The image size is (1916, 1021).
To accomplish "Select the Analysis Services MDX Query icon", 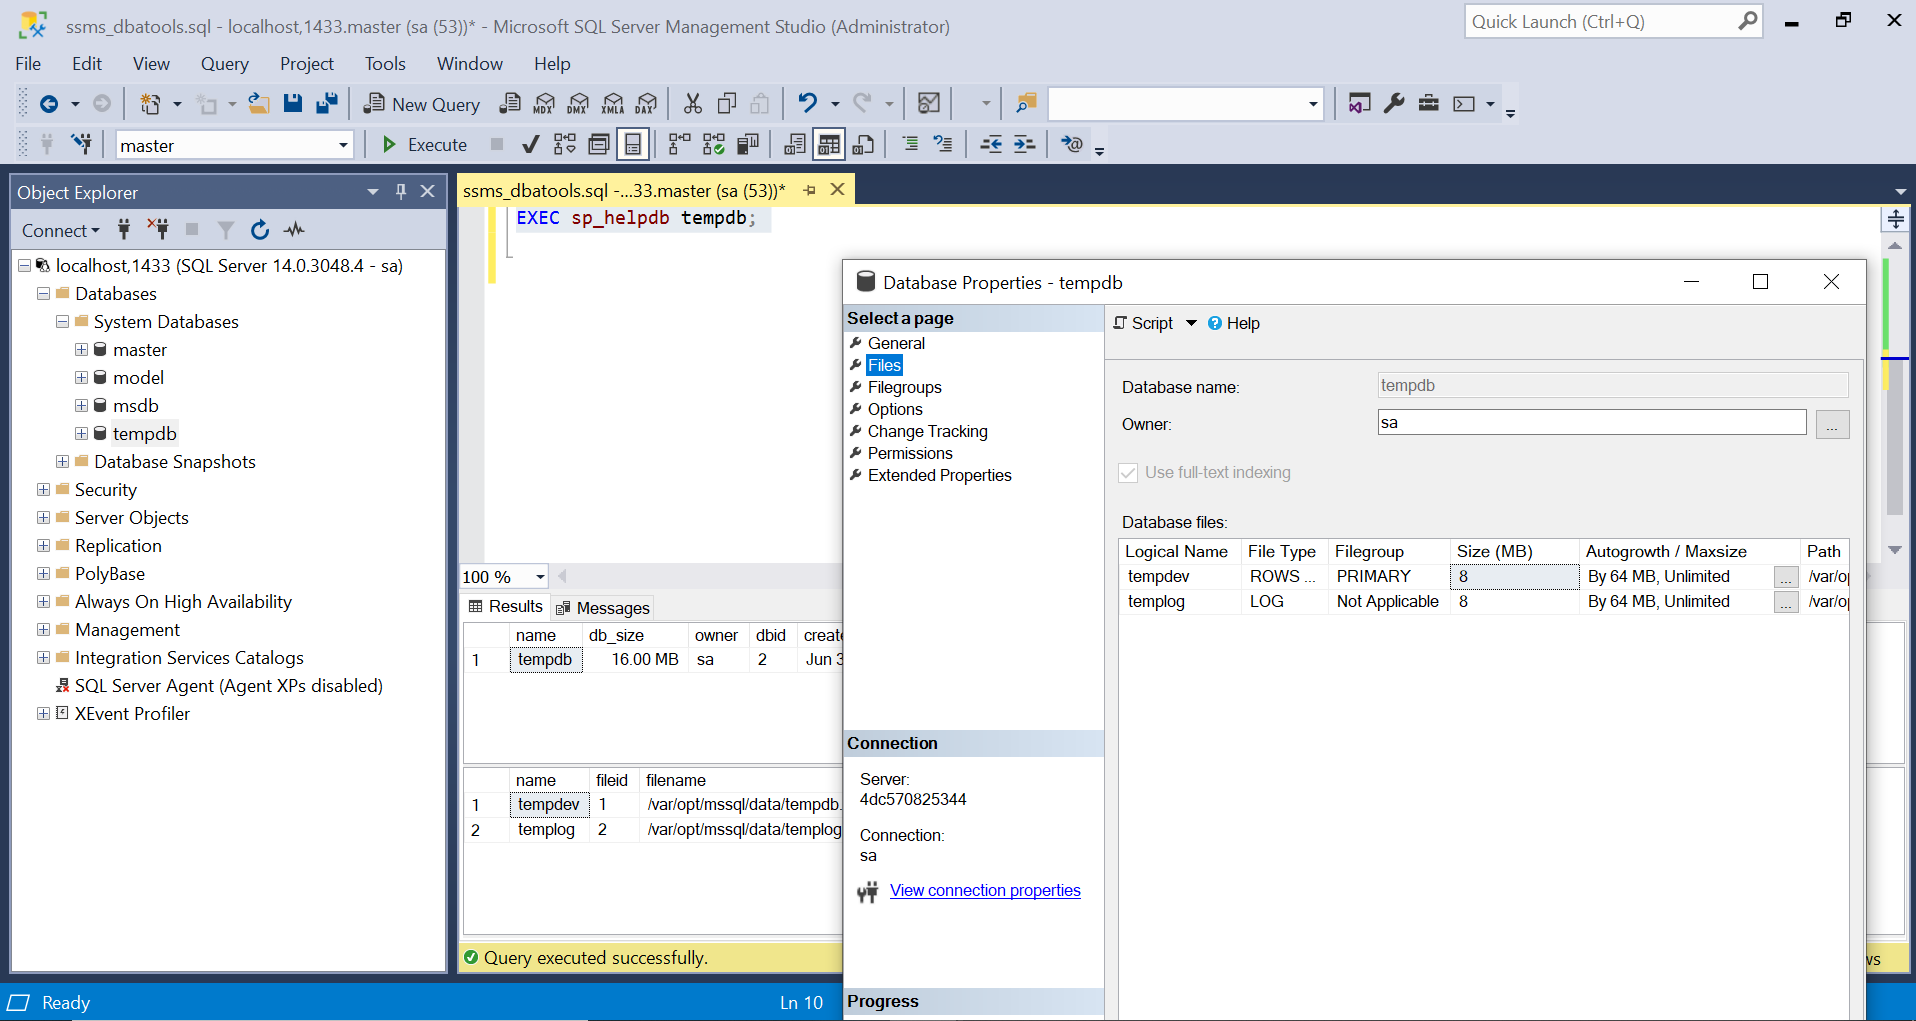I will (x=544, y=103).
